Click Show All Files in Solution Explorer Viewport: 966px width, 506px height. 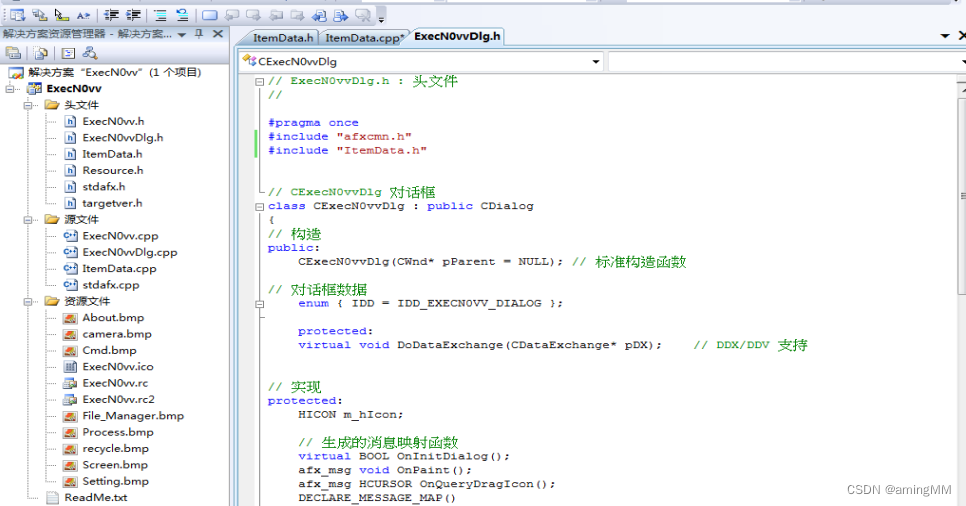41,54
